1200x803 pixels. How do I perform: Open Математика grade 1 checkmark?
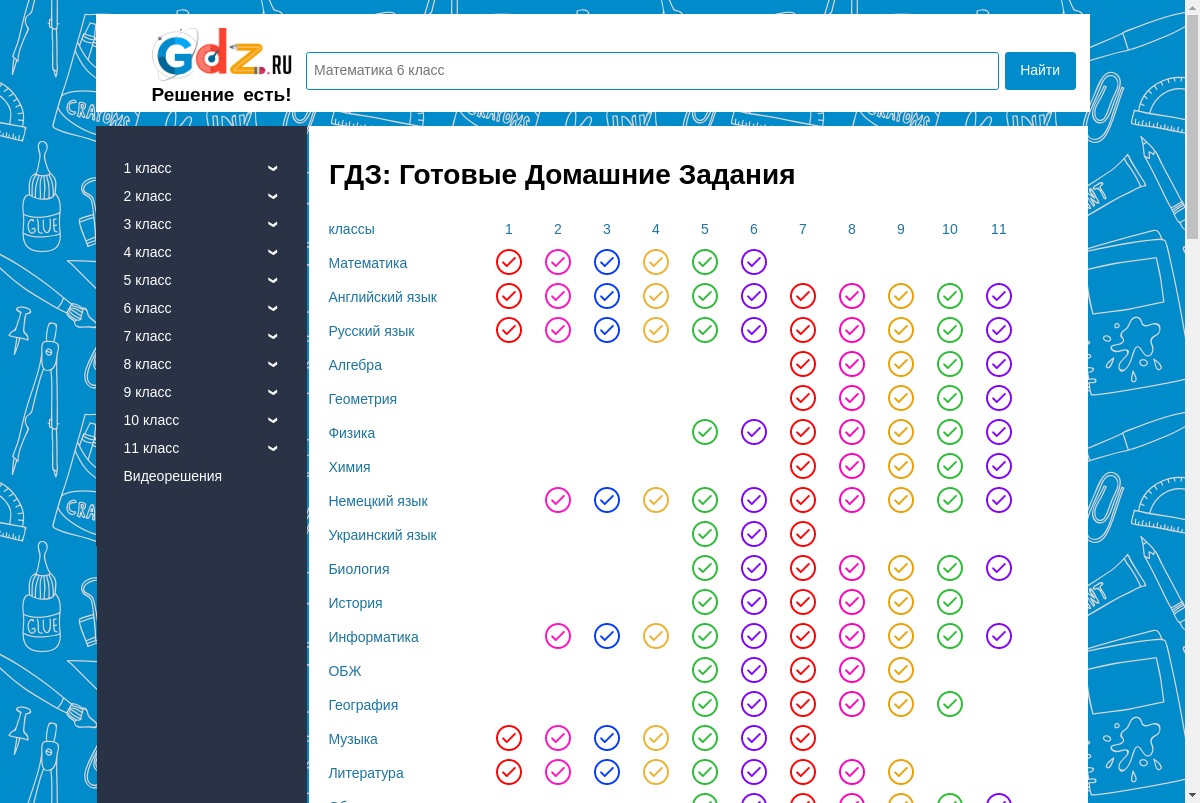coord(509,263)
